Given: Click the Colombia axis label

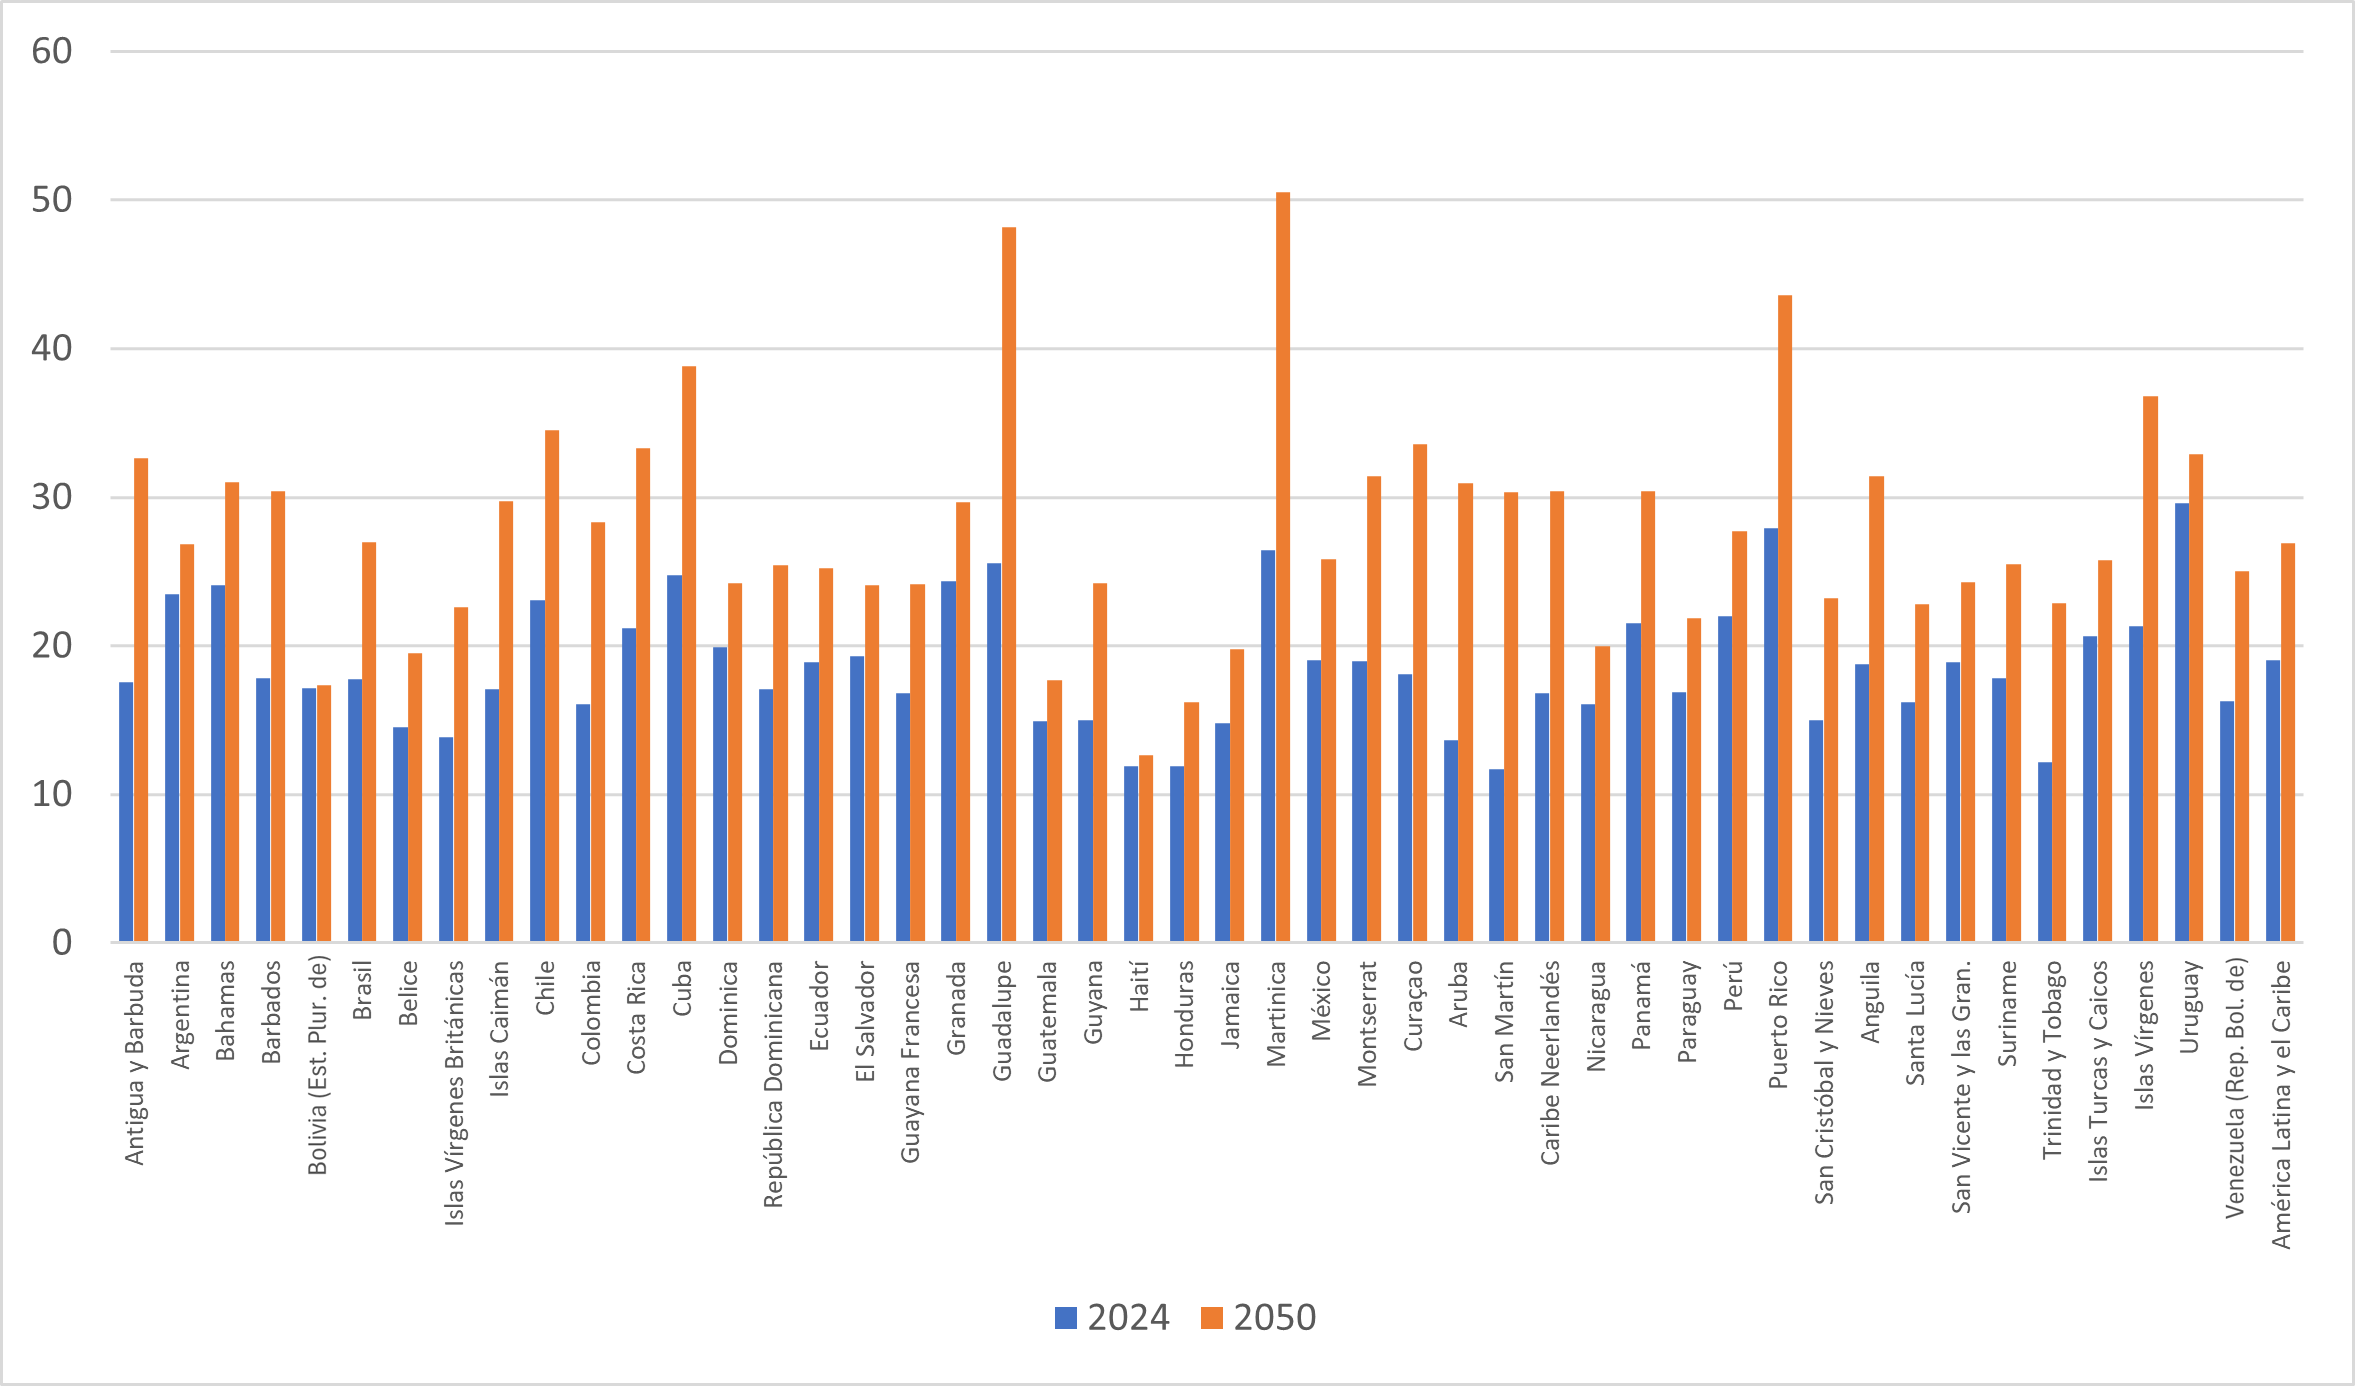Looking at the screenshot, I should click(591, 1013).
